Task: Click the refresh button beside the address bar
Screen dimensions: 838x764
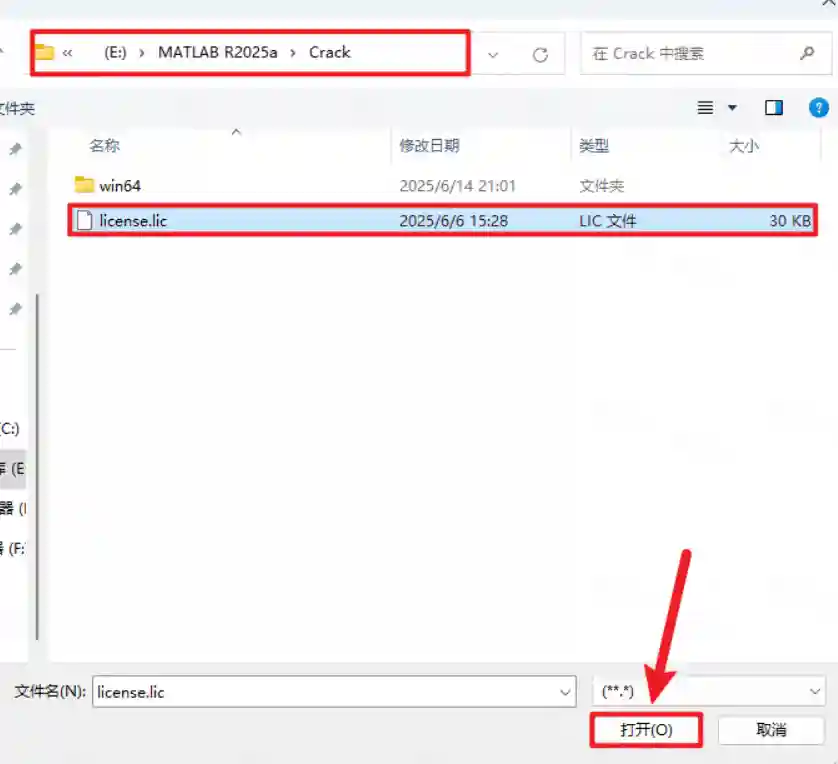Action: (540, 54)
